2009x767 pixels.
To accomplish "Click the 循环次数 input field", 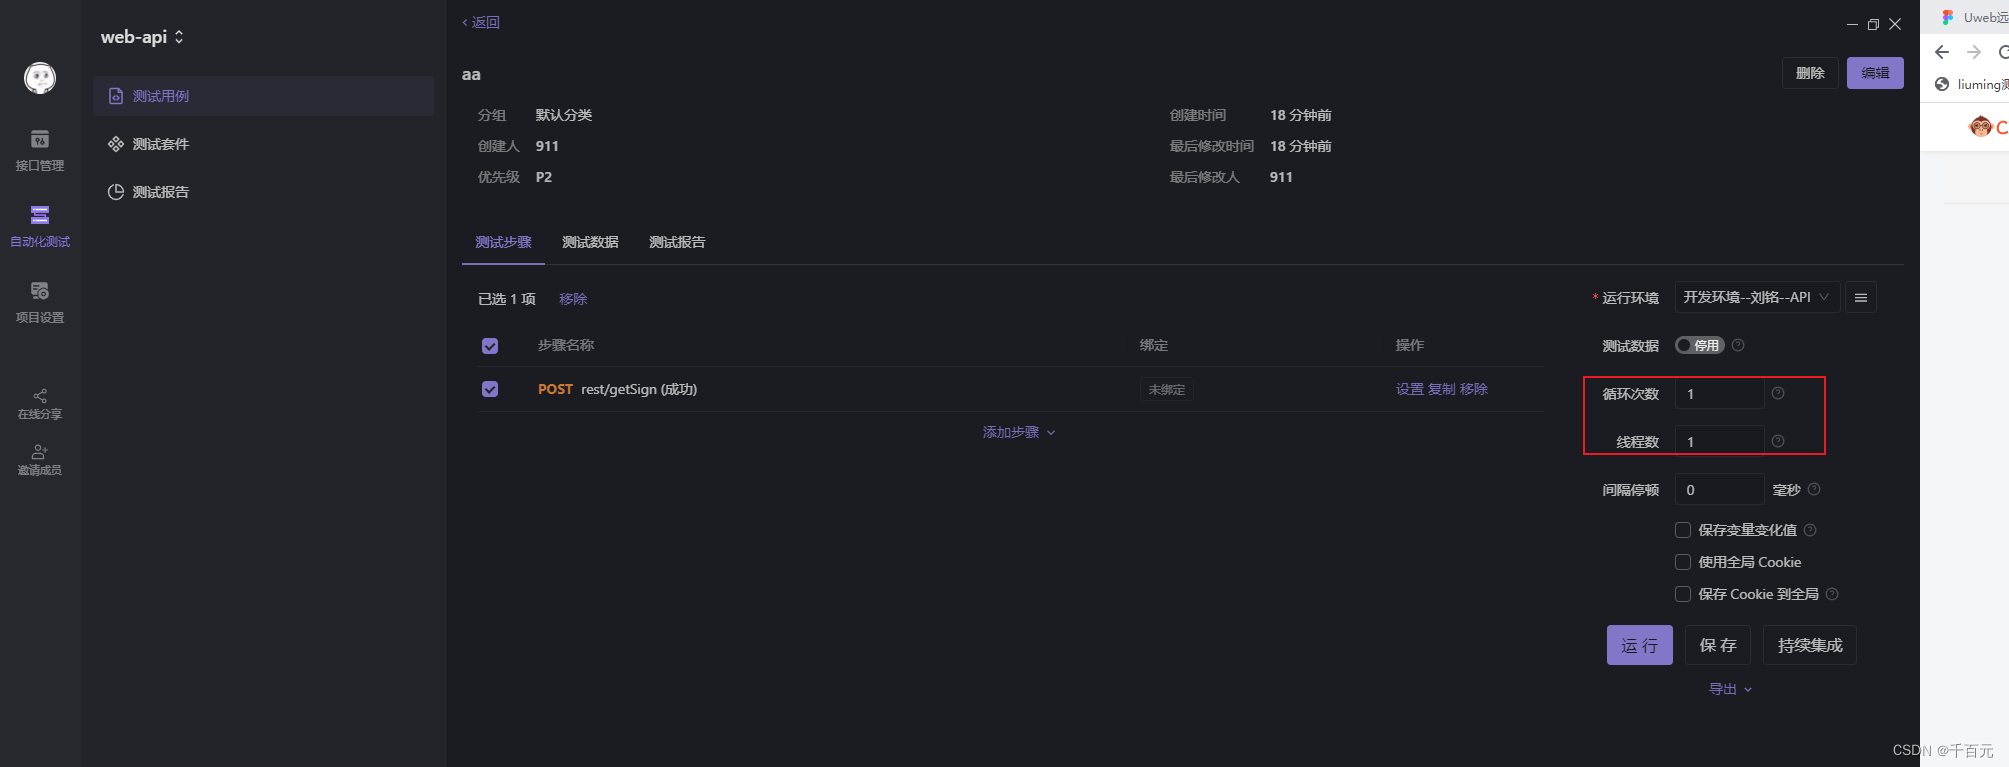I will click(x=1719, y=393).
